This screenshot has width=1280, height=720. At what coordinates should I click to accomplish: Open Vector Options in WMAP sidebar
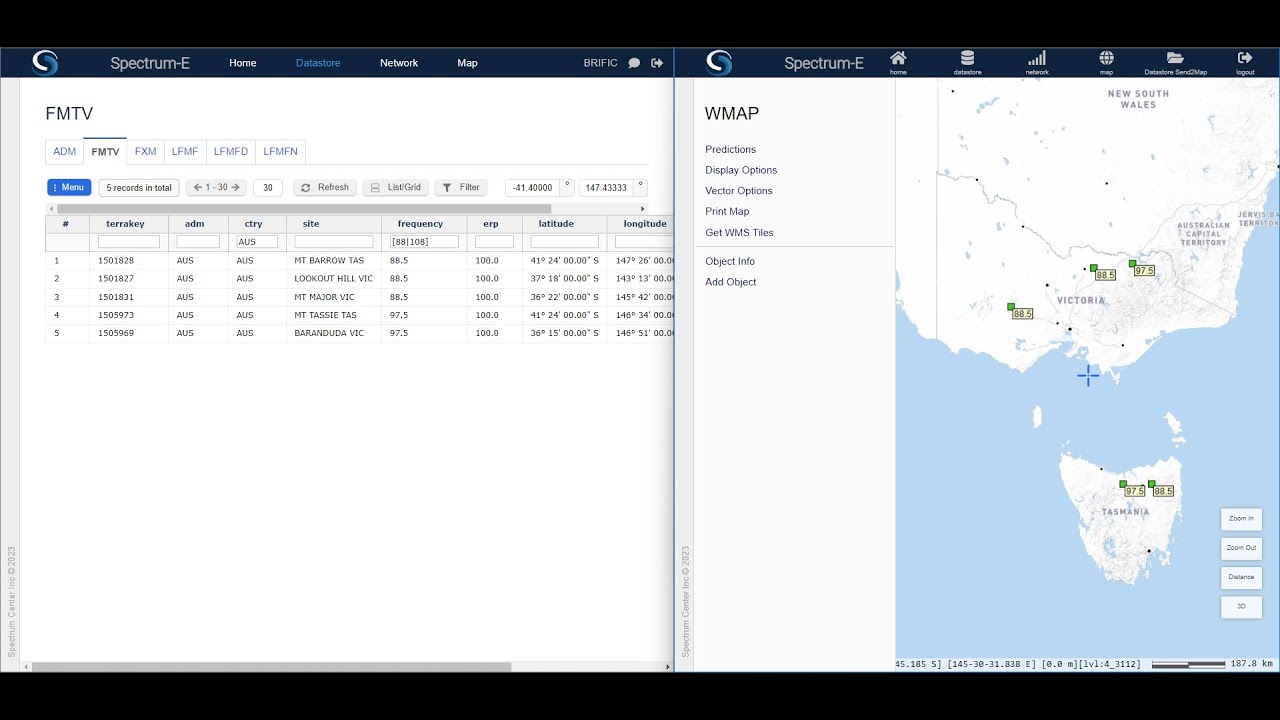[x=739, y=191]
